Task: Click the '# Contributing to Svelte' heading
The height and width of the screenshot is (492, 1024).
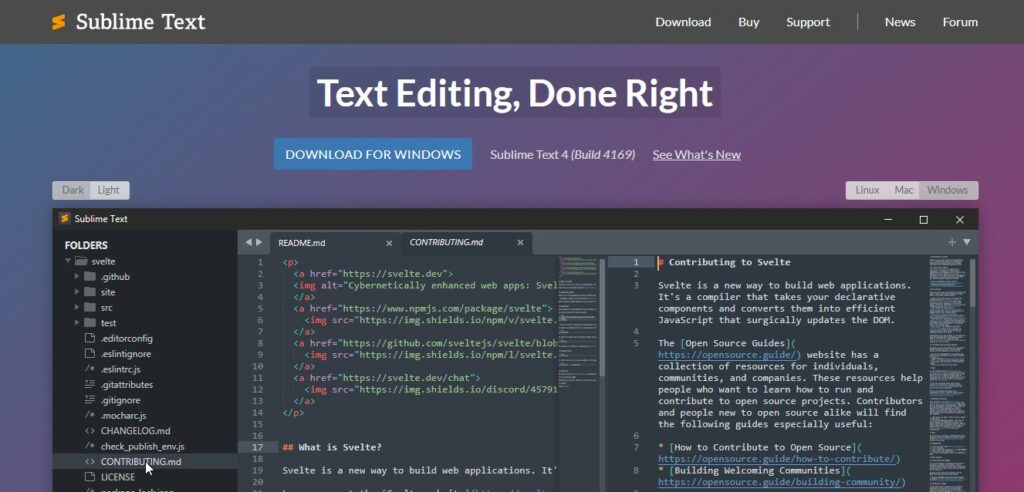Action: click(724, 262)
